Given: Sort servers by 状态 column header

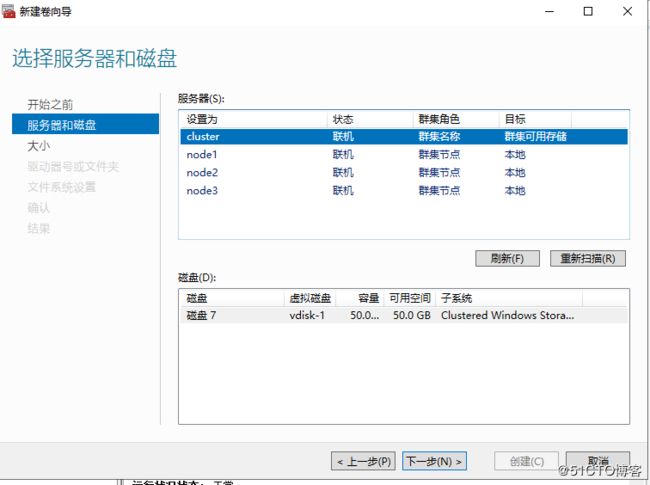Looking at the screenshot, I should click(x=370, y=119).
